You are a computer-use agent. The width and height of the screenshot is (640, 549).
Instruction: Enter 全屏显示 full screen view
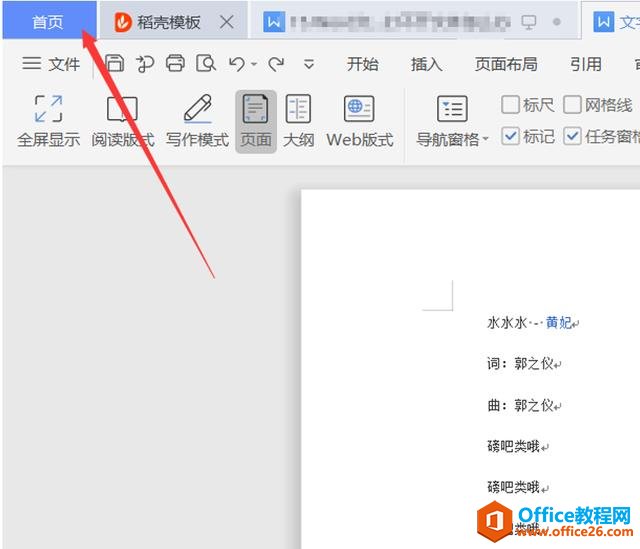(x=48, y=121)
